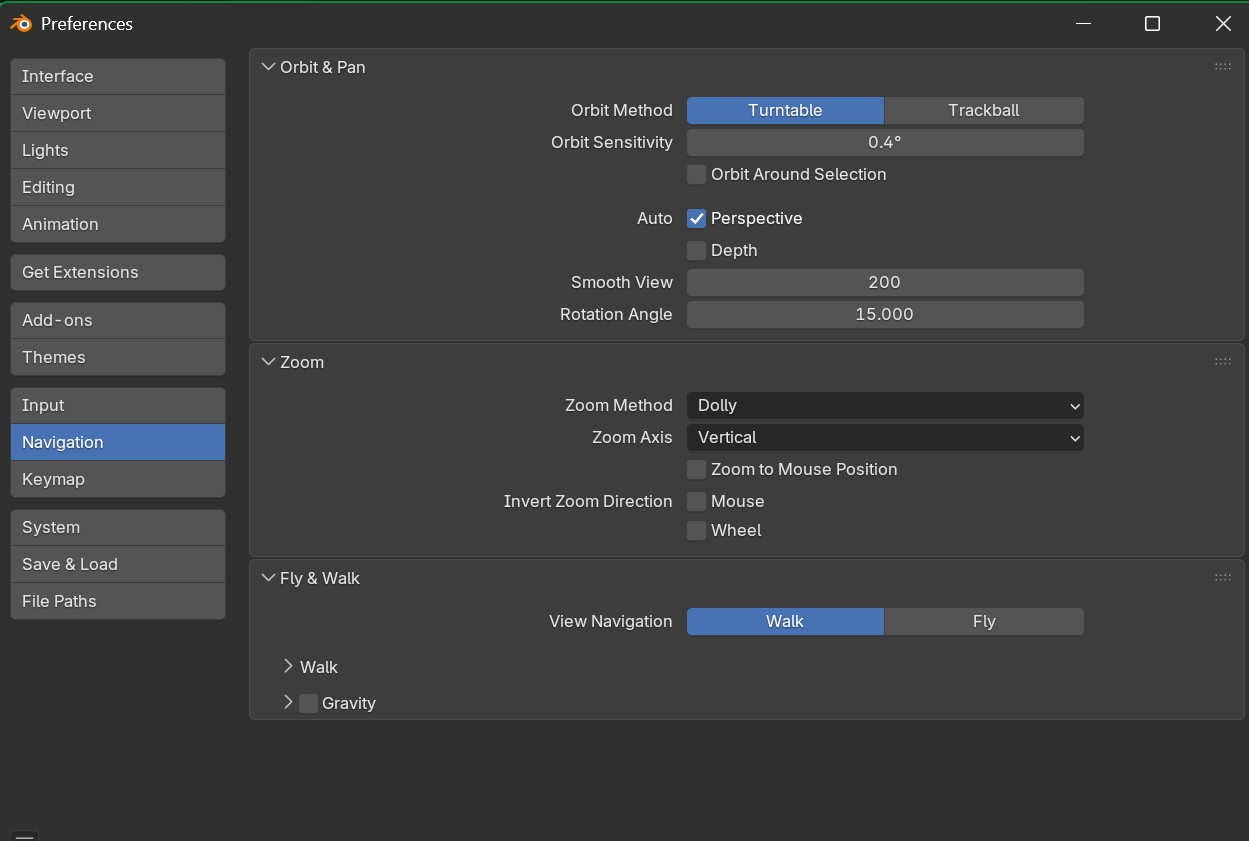Collapse the Orbit & Pan panel
Screen dimensions: 1249x841
point(268,67)
